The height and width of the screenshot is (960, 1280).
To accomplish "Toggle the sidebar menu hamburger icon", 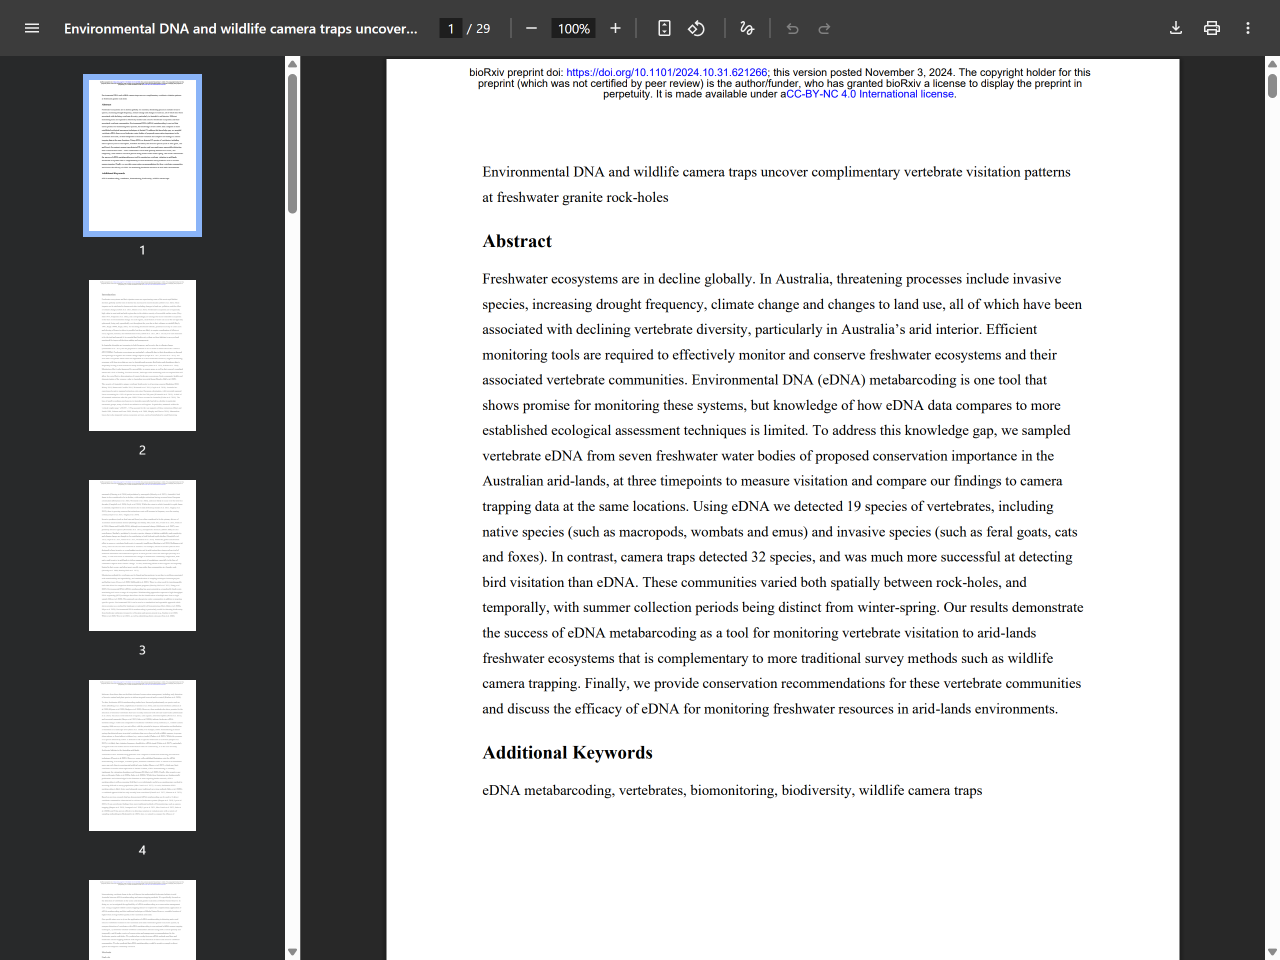I will (32, 28).
